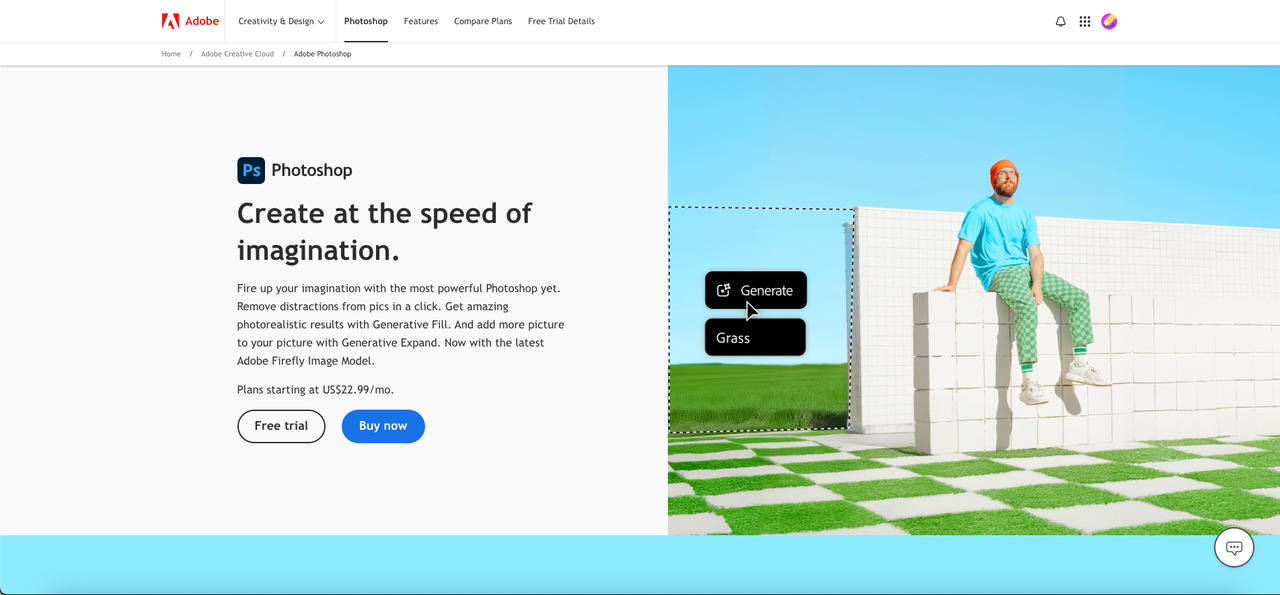Image resolution: width=1280 pixels, height=595 pixels.
Task: Click the Grass prompt field in image
Action: (x=755, y=337)
